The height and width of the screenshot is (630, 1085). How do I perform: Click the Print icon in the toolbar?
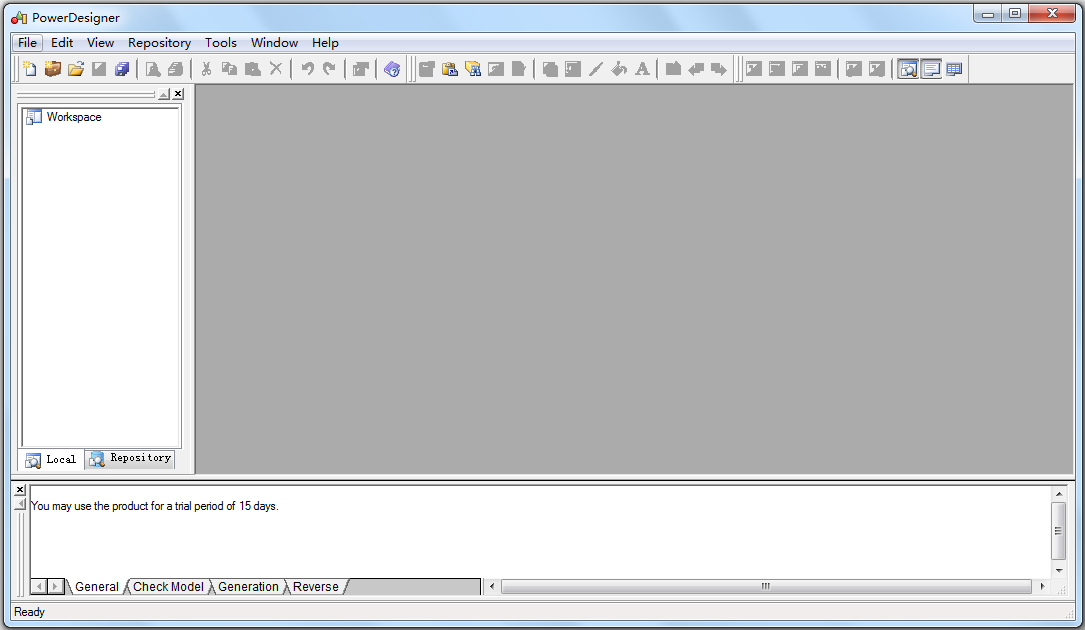176,68
